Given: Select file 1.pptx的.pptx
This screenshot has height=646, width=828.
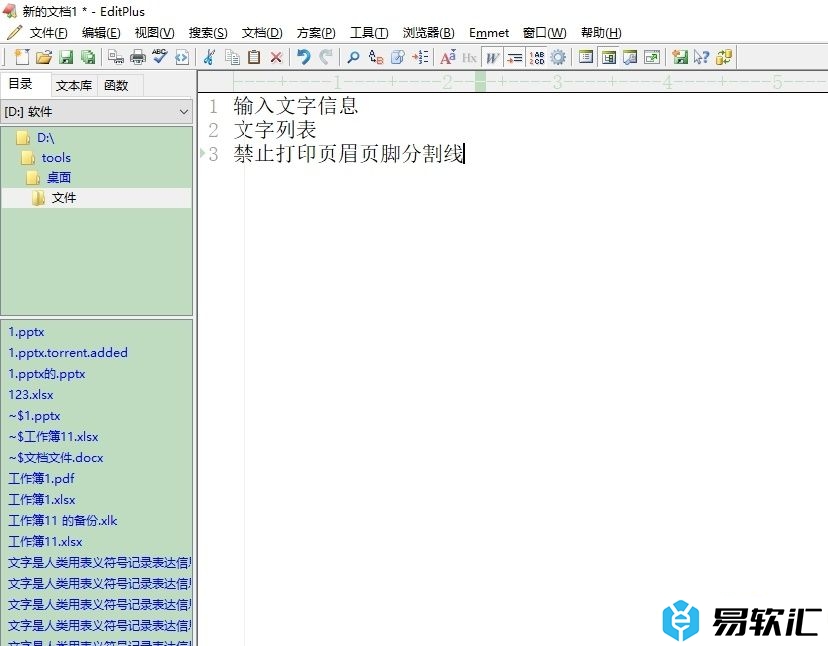Looking at the screenshot, I should tap(46, 374).
